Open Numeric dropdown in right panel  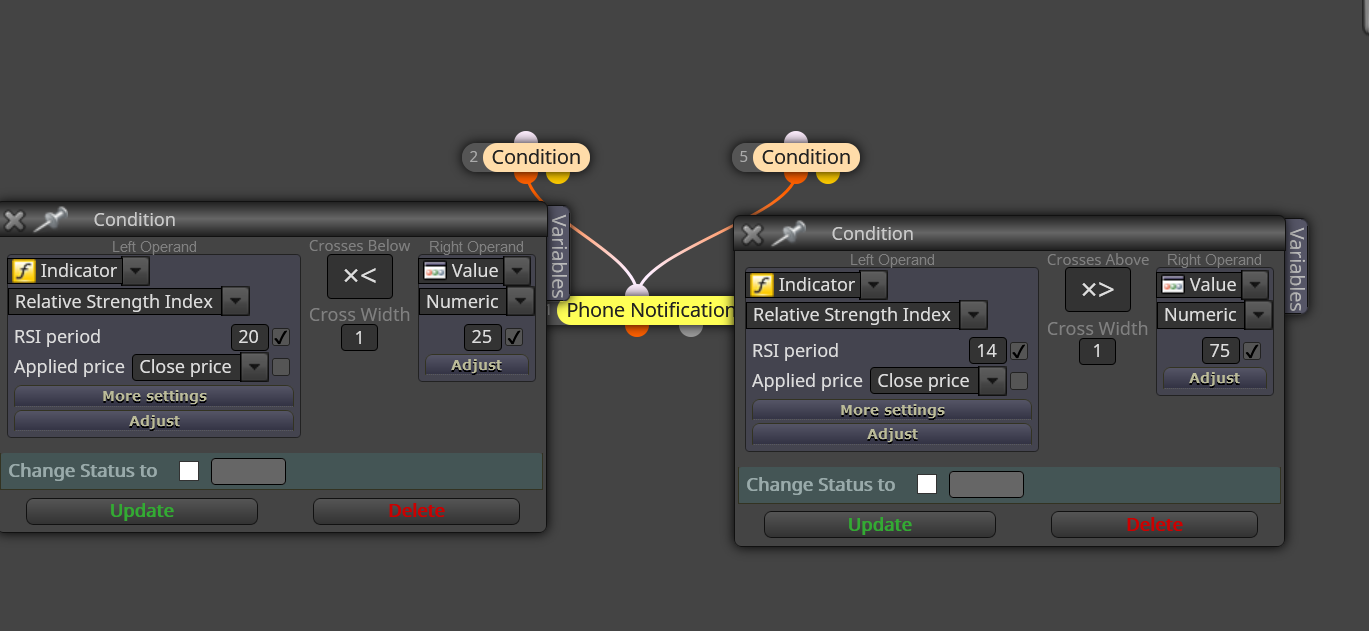[1258, 315]
